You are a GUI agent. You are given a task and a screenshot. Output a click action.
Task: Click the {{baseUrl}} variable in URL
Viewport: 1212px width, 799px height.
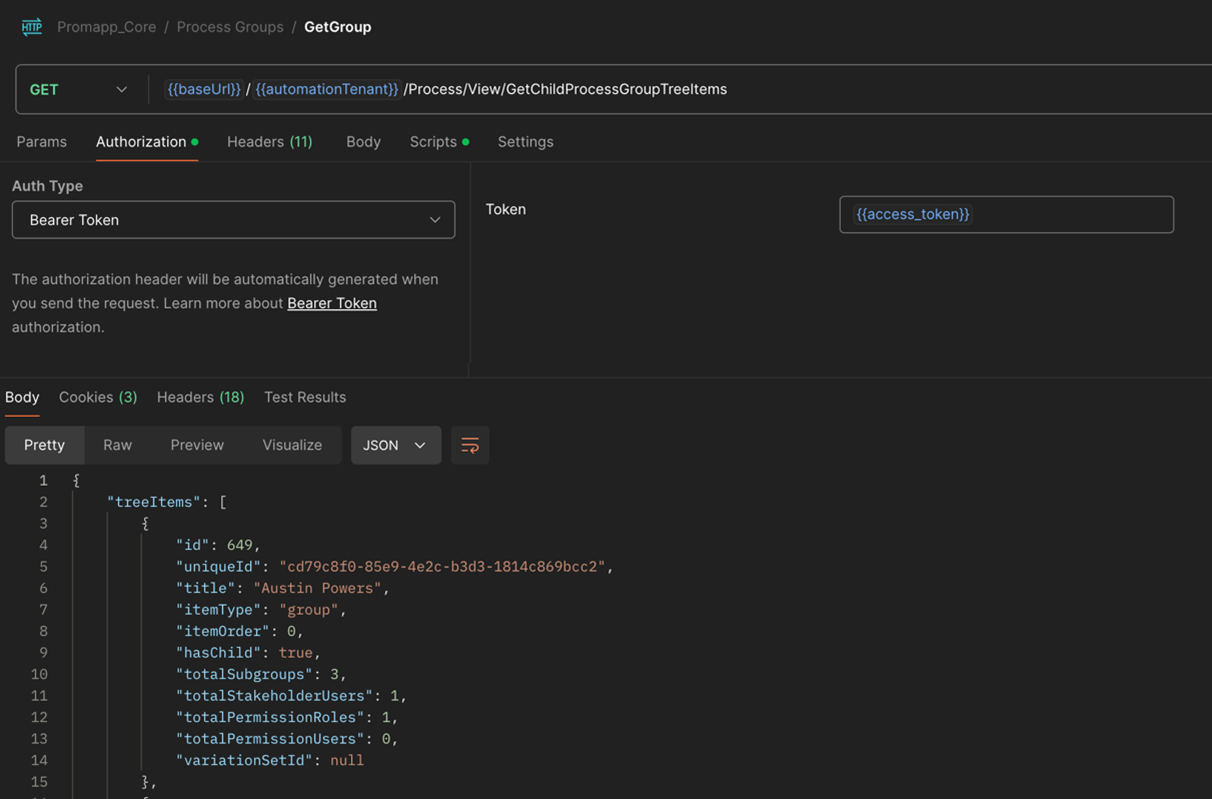[x=204, y=89]
